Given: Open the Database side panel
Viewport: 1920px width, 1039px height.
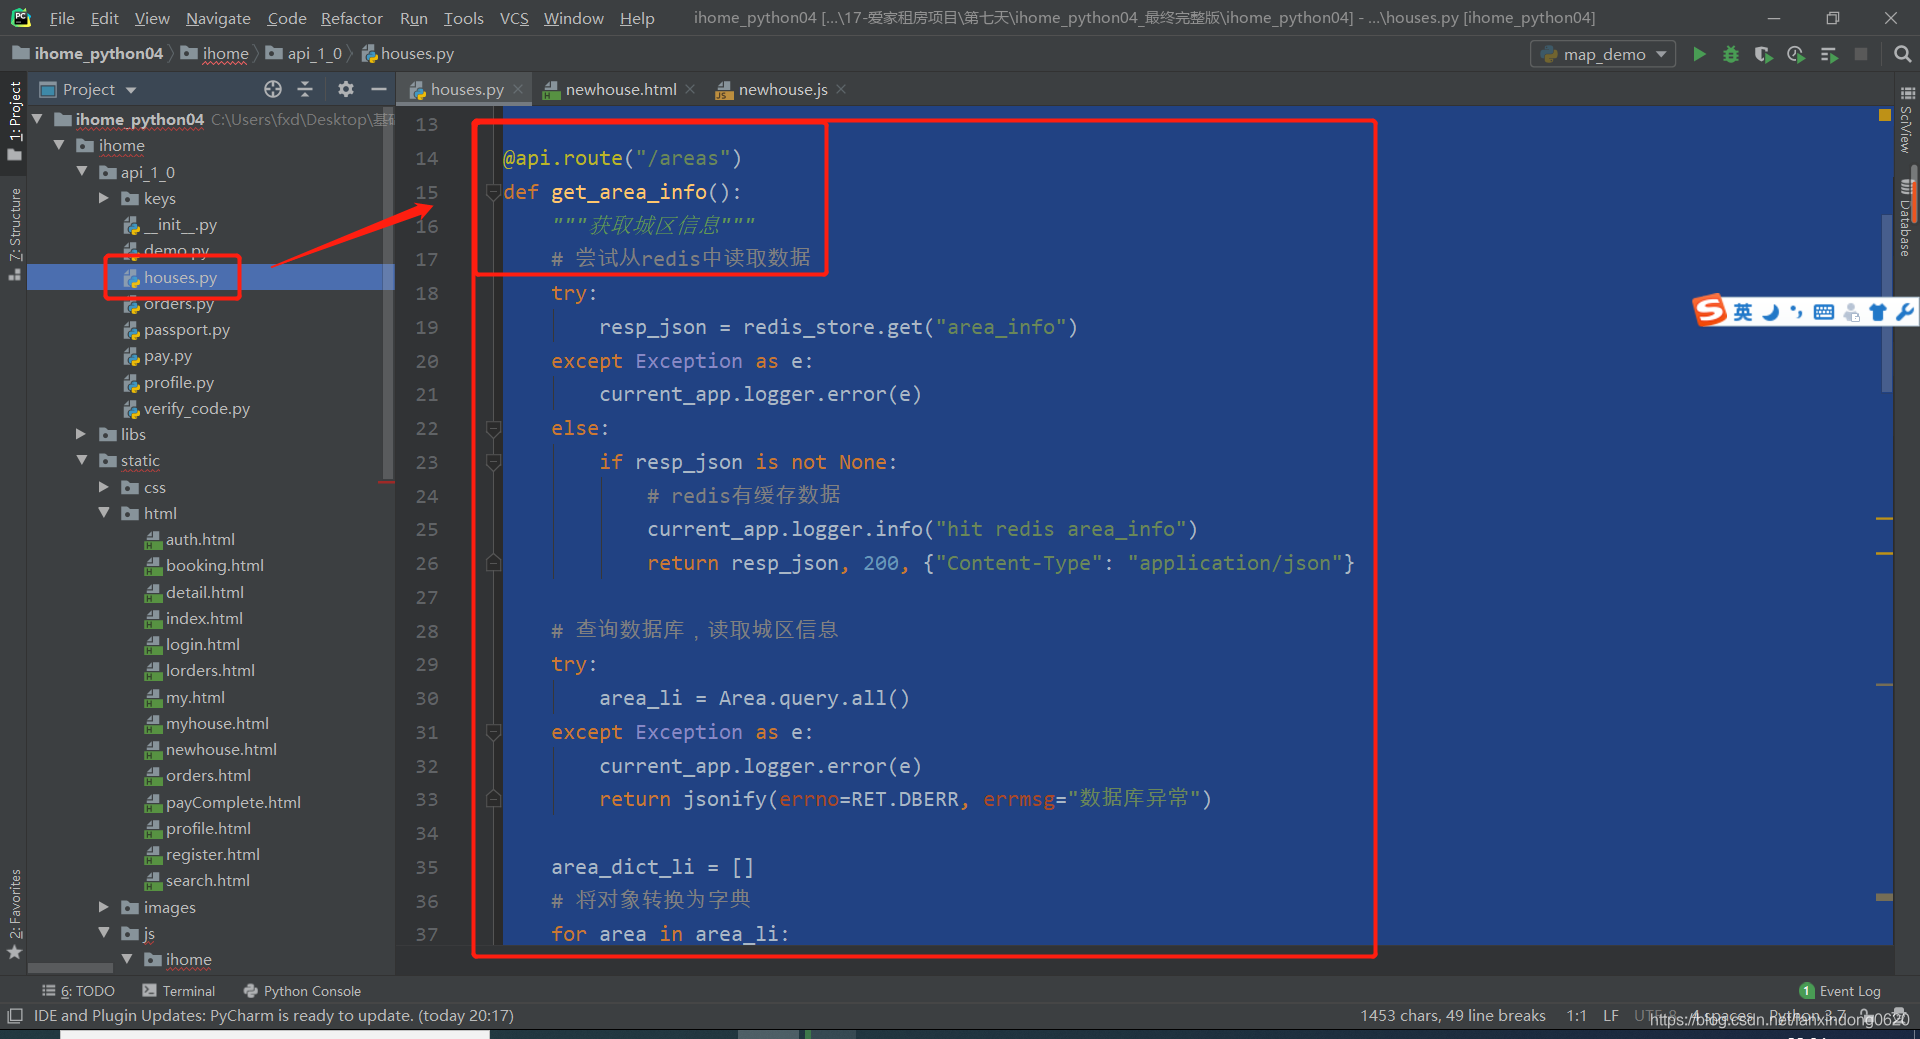Looking at the screenshot, I should click(x=1907, y=218).
